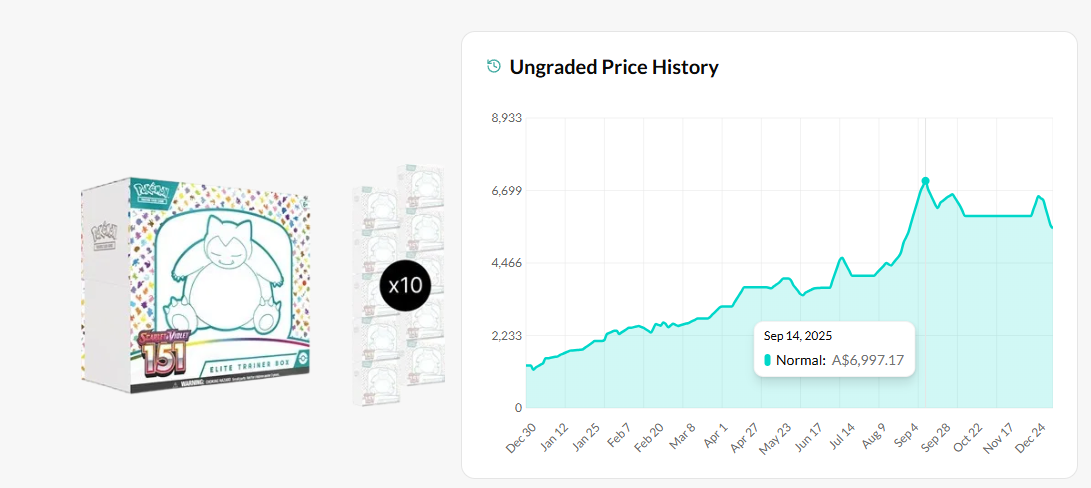Select the teal Normal legend swatch in tooltip
Screen dimensions: 1091x488
click(767, 360)
